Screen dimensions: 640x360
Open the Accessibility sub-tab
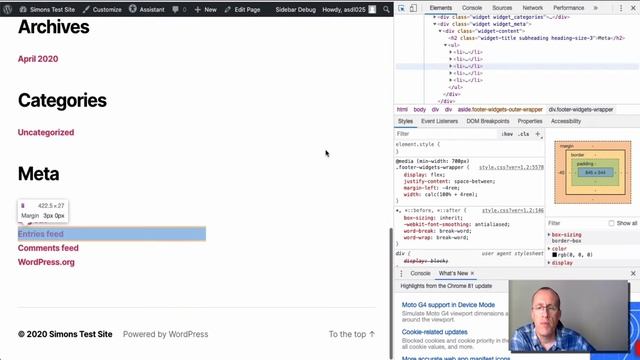tap(566, 121)
